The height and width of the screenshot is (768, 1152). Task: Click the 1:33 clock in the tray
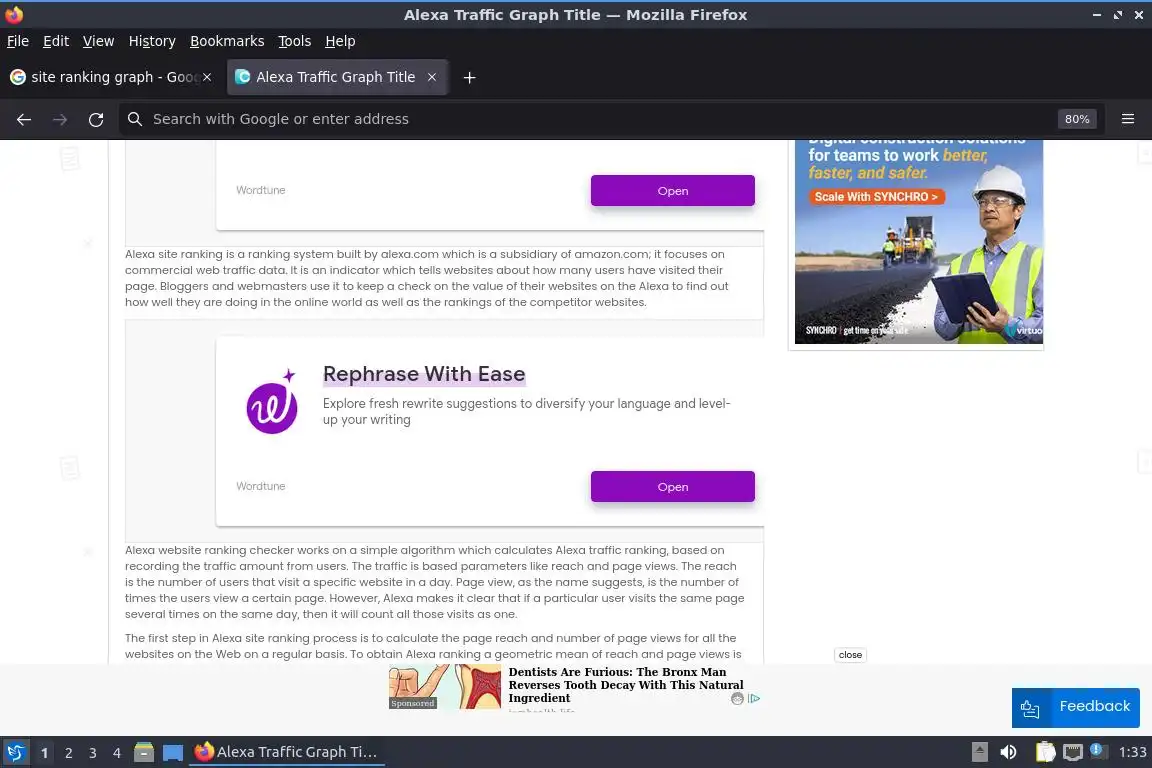point(1132,752)
